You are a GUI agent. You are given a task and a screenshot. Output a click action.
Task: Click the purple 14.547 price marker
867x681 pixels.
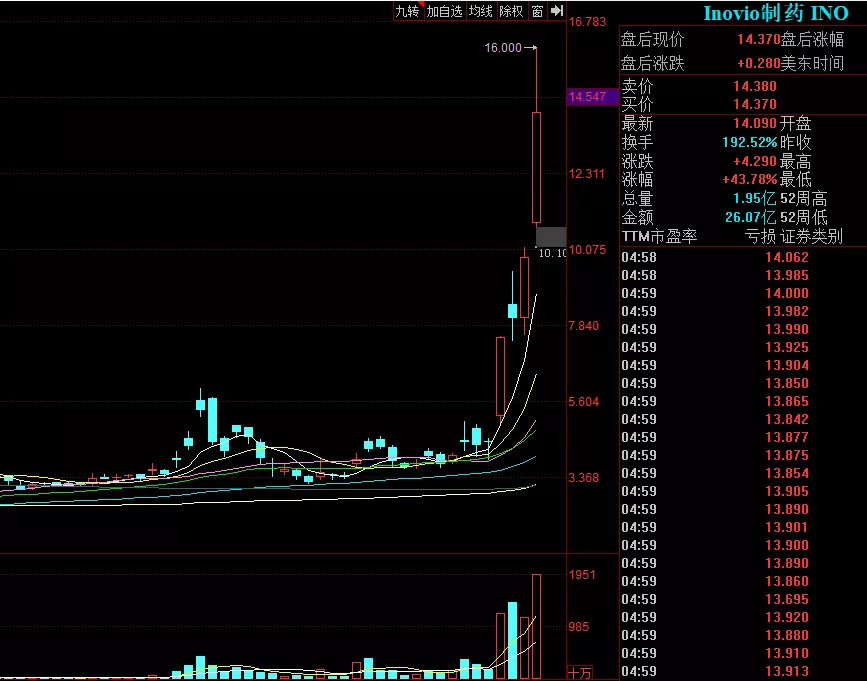coord(587,97)
